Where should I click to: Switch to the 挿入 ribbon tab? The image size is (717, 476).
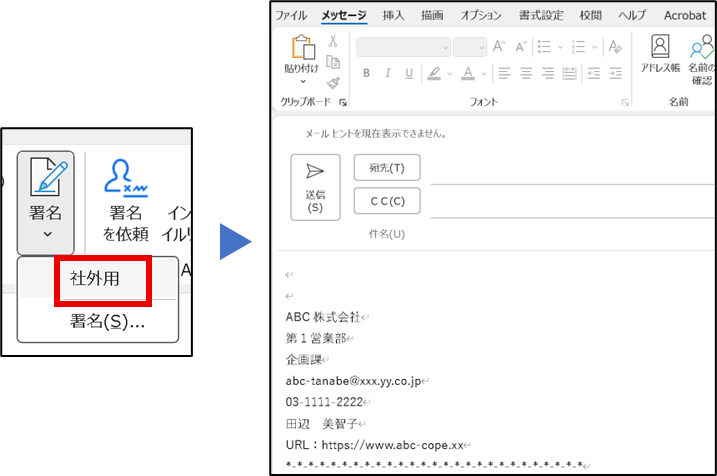[x=394, y=15]
